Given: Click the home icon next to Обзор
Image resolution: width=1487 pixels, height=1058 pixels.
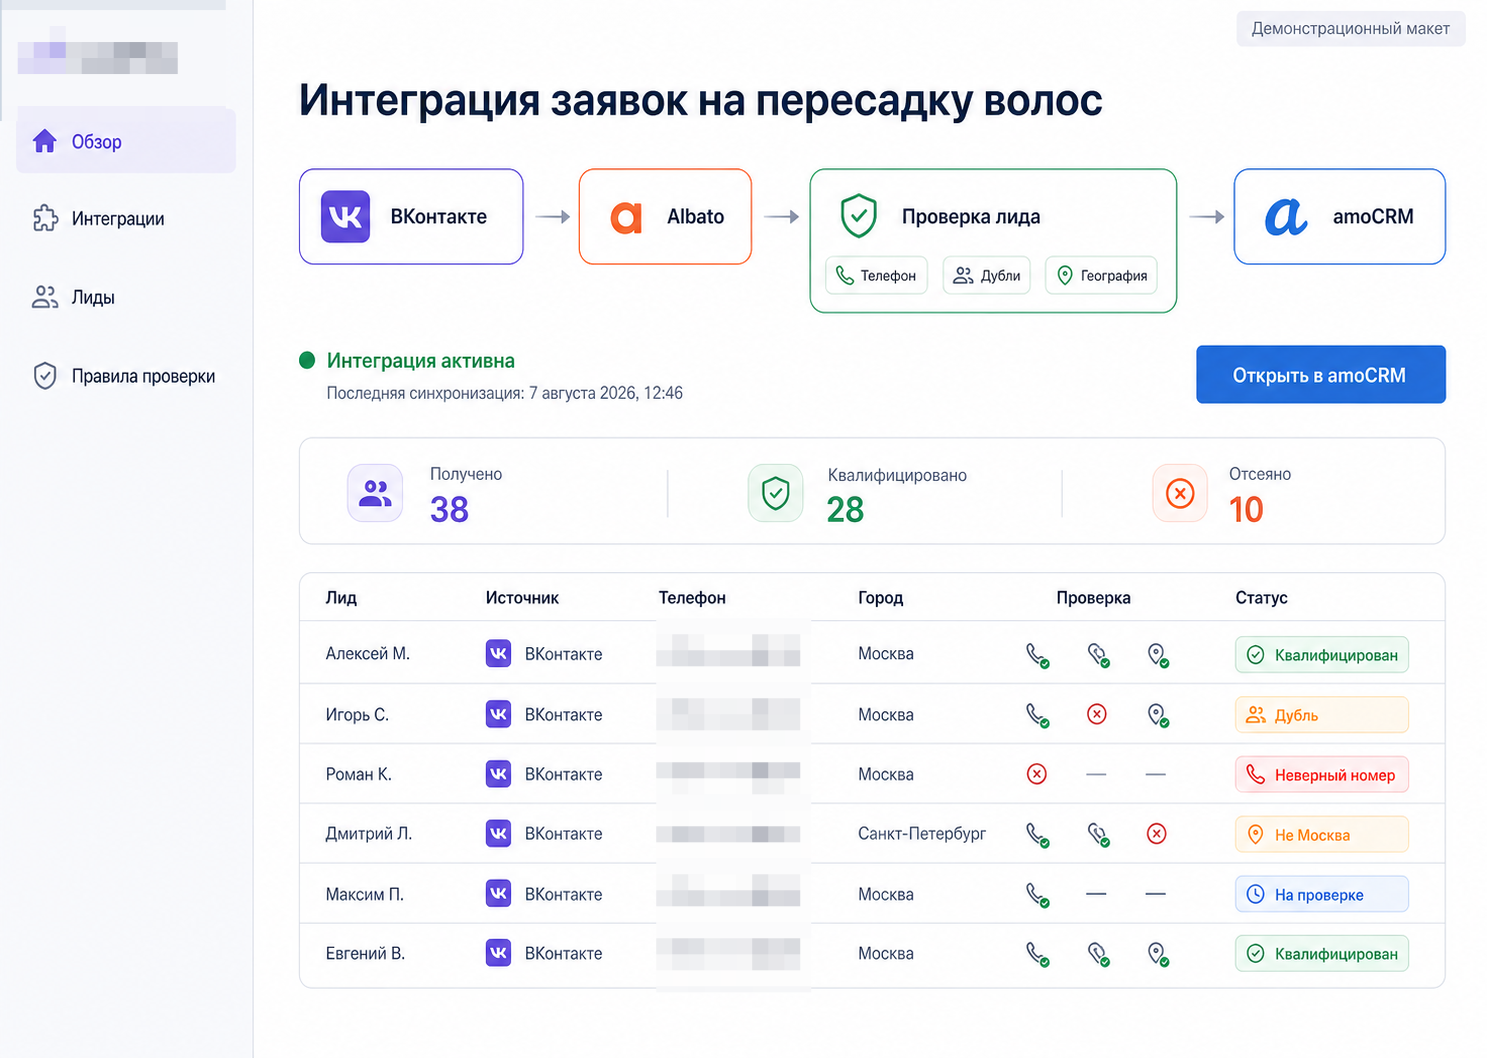Looking at the screenshot, I should [x=45, y=141].
